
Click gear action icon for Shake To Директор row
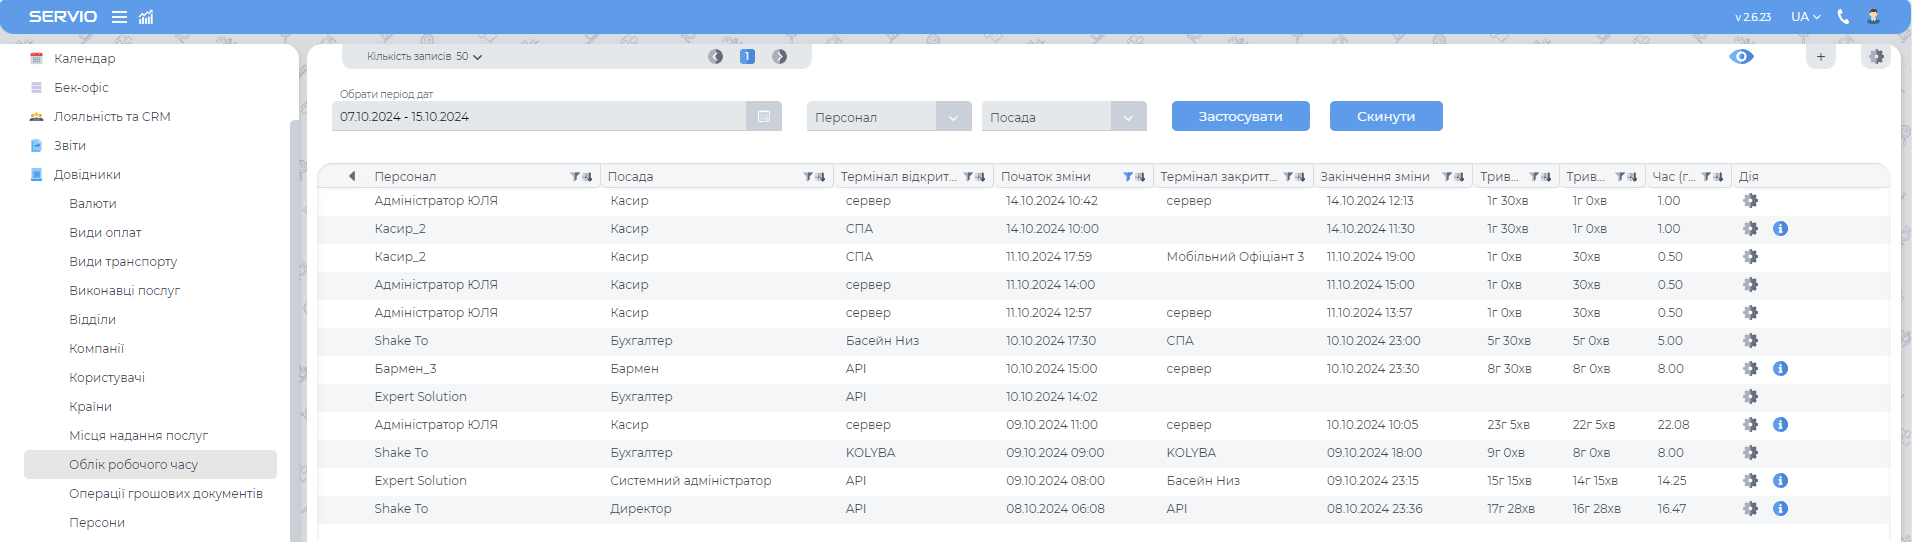1750,509
